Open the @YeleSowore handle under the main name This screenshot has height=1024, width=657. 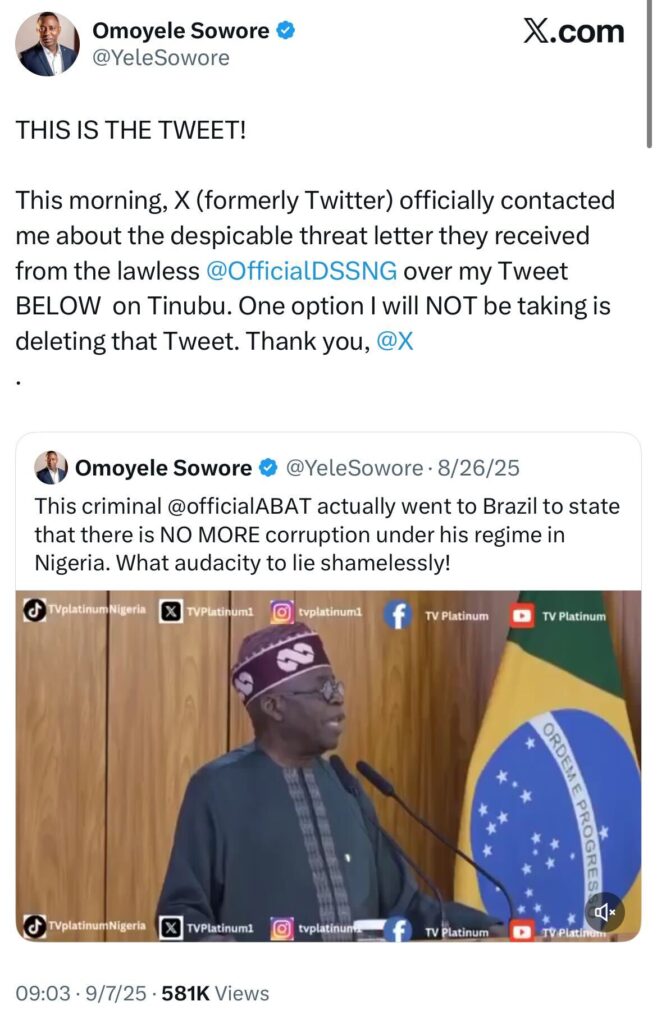[x=162, y=58]
